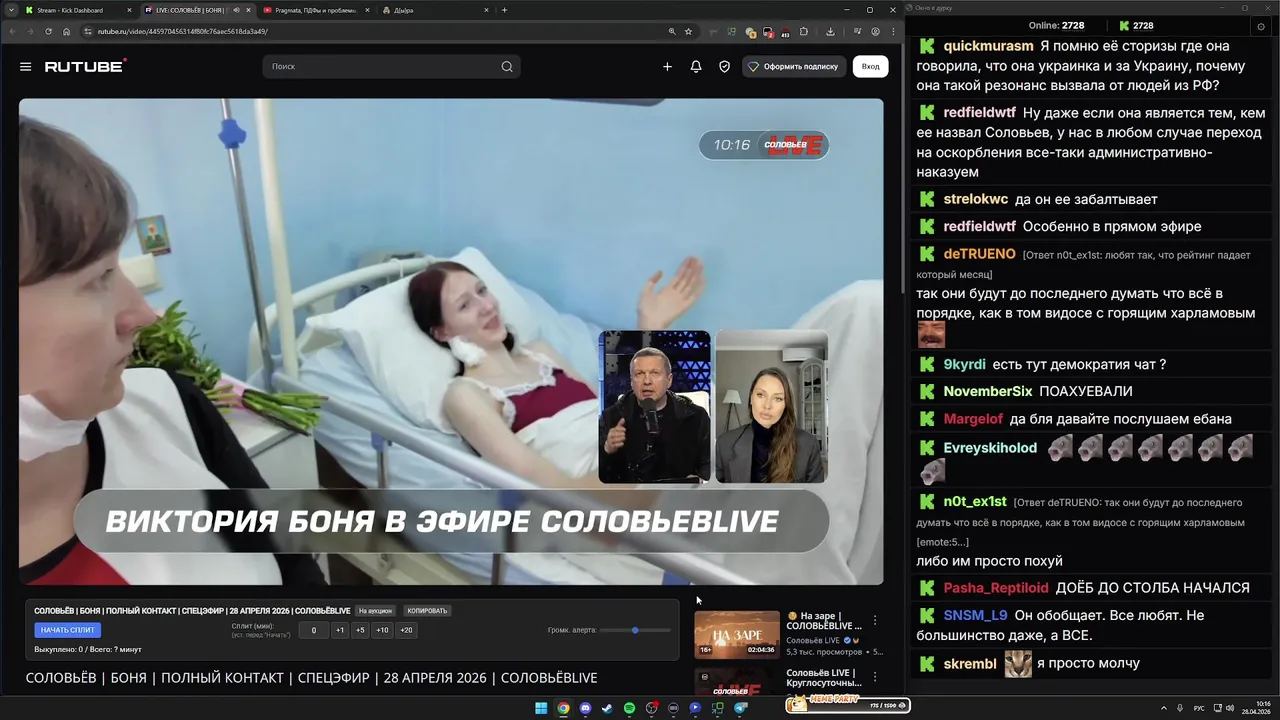Open the RUTUBE hamburger menu
Screen dimensions: 1280x720
[25, 66]
